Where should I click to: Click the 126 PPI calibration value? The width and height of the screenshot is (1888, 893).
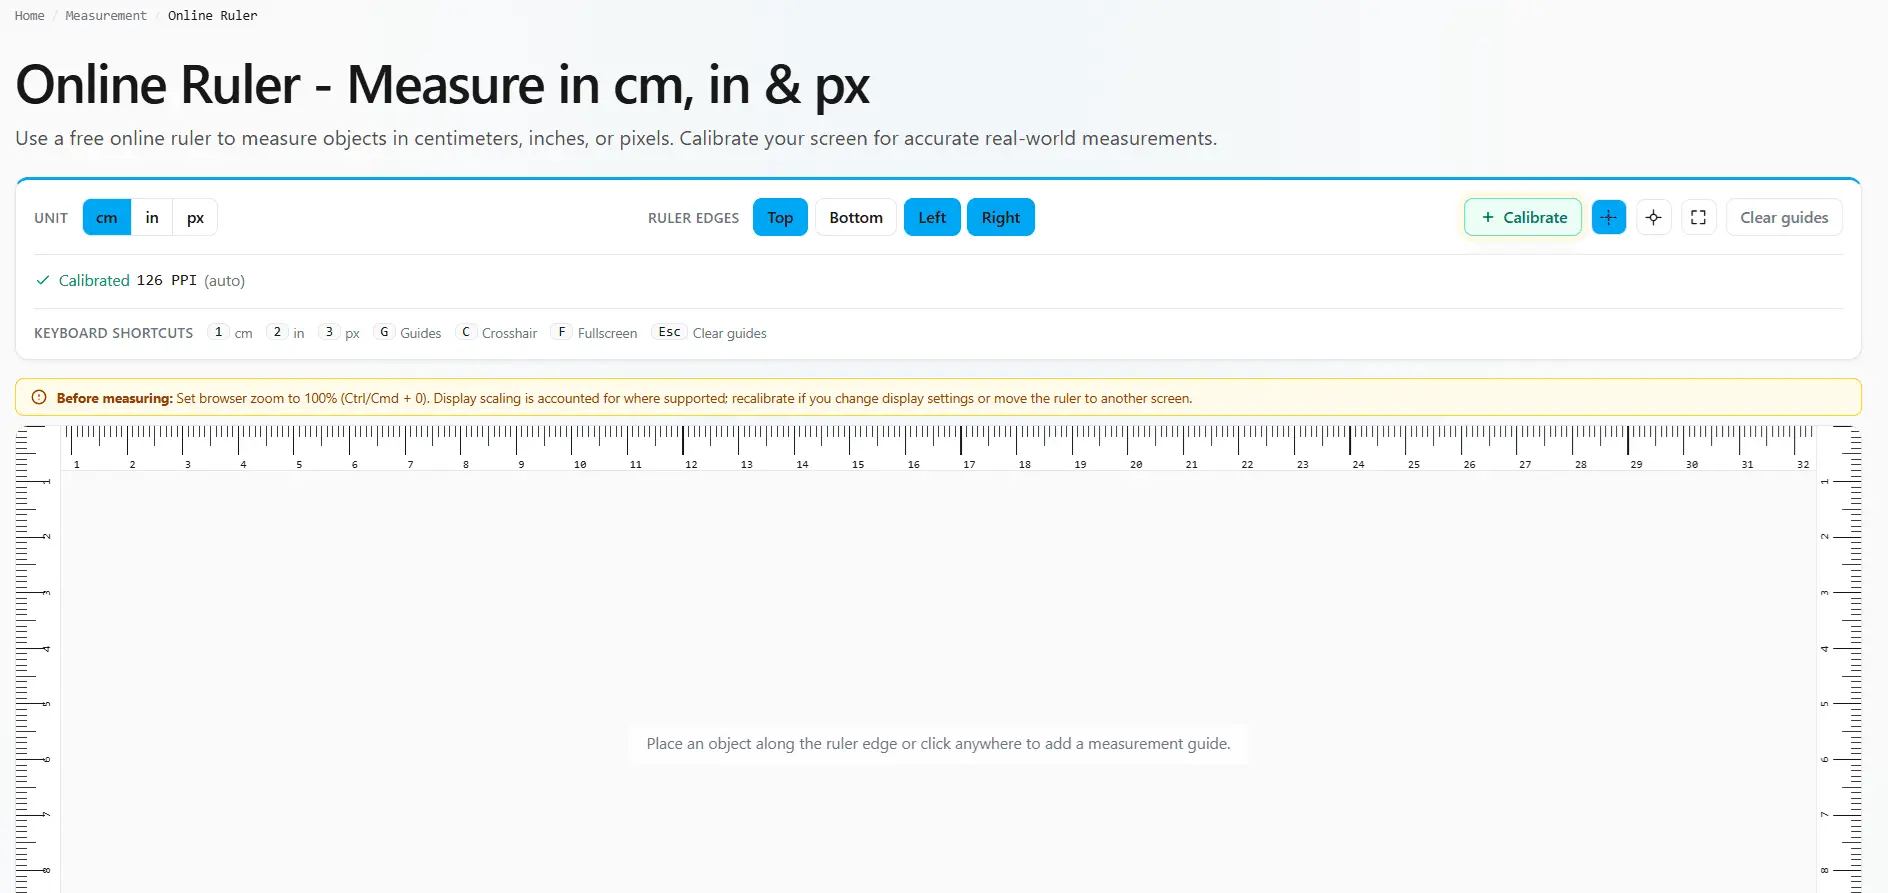tap(166, 280)
